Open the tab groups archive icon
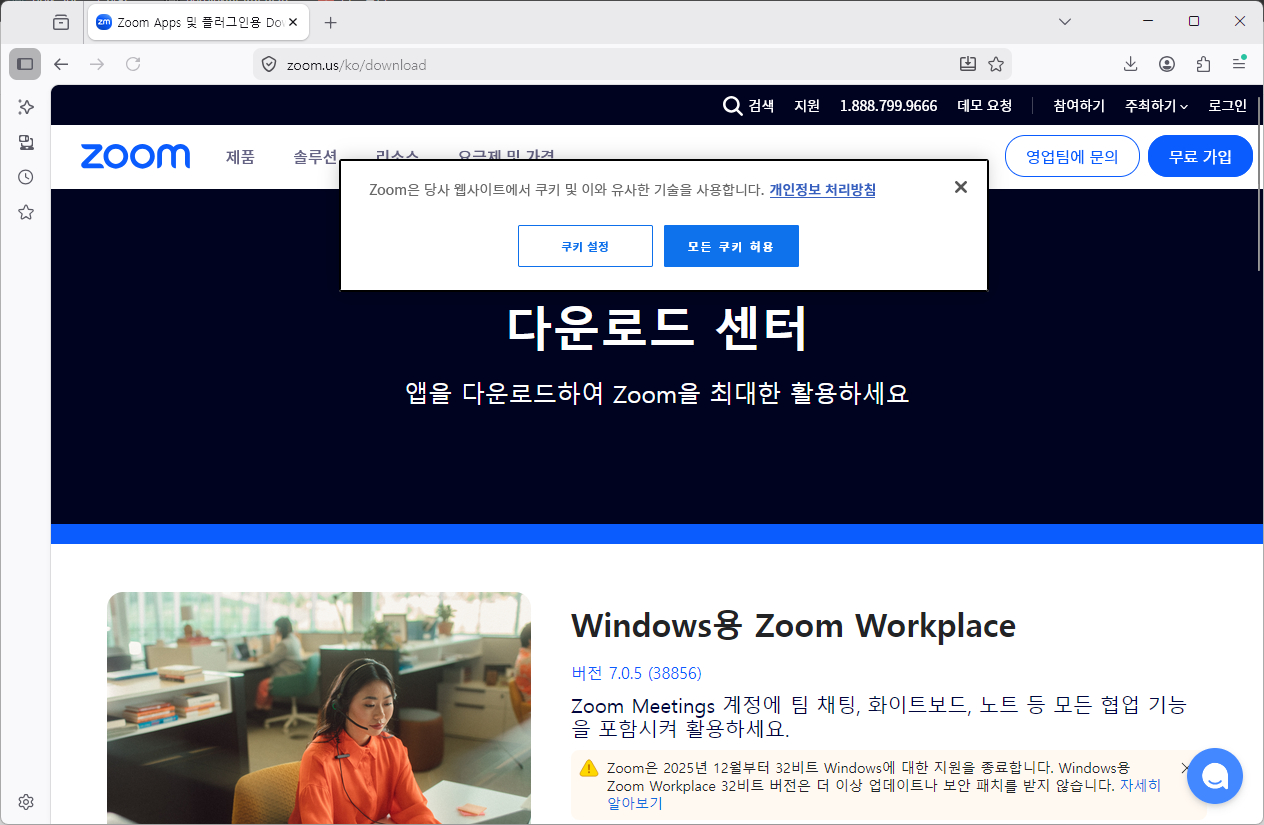This screenshot has width=1264, height=825. tap(61, 22)
